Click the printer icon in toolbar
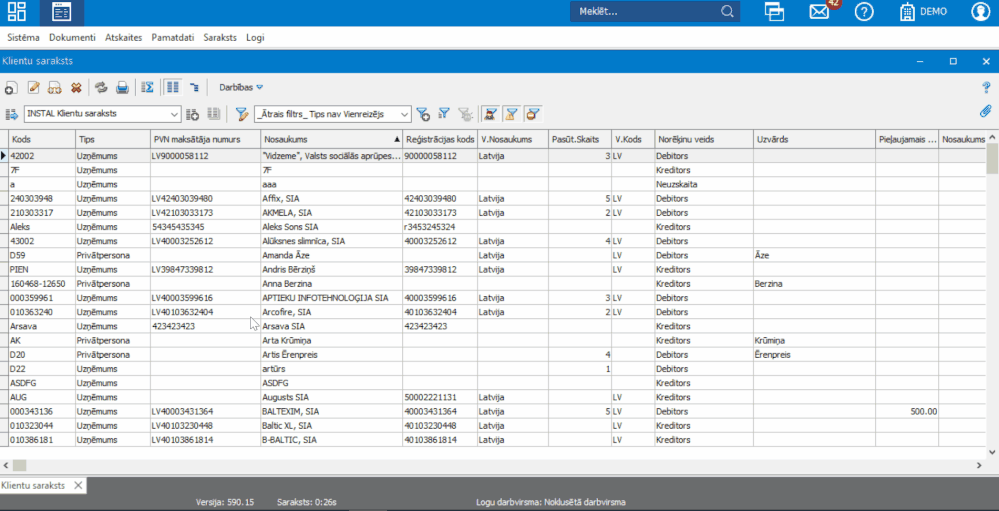This screenshot has width=999, height=511. click(x=122, y=88)
